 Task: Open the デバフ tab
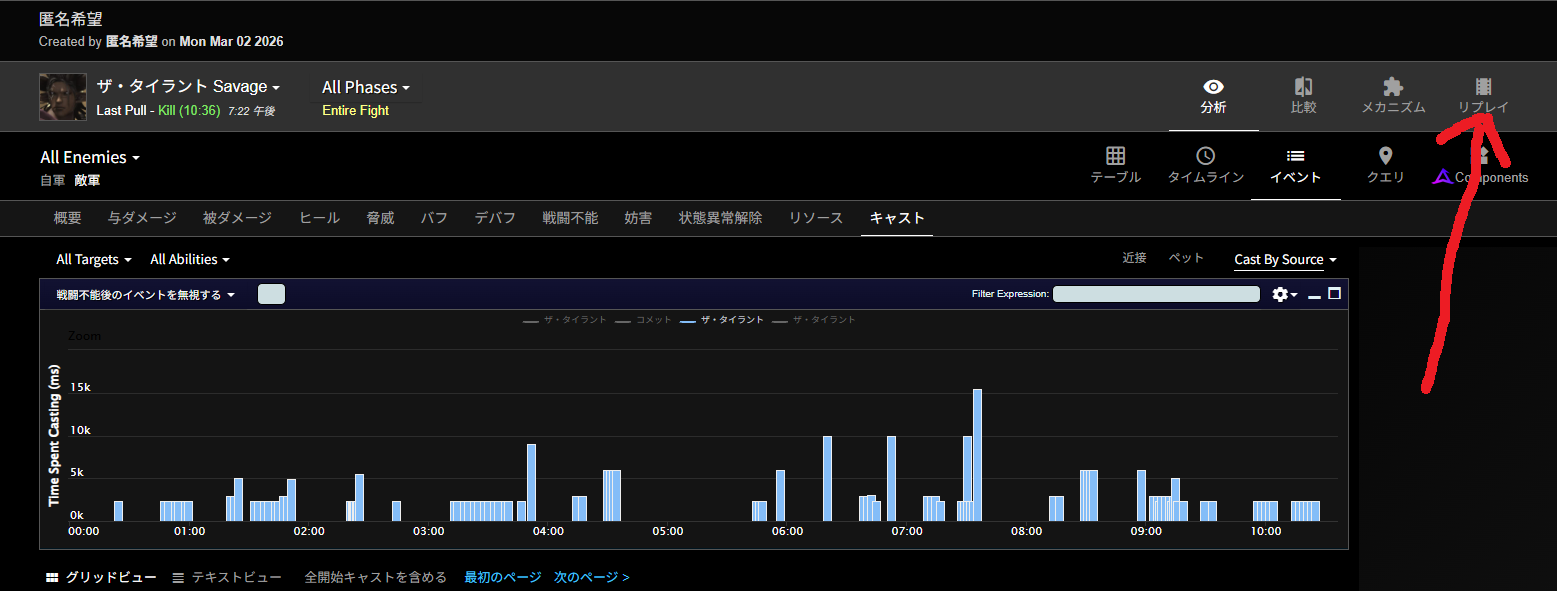tap(495, 217)
